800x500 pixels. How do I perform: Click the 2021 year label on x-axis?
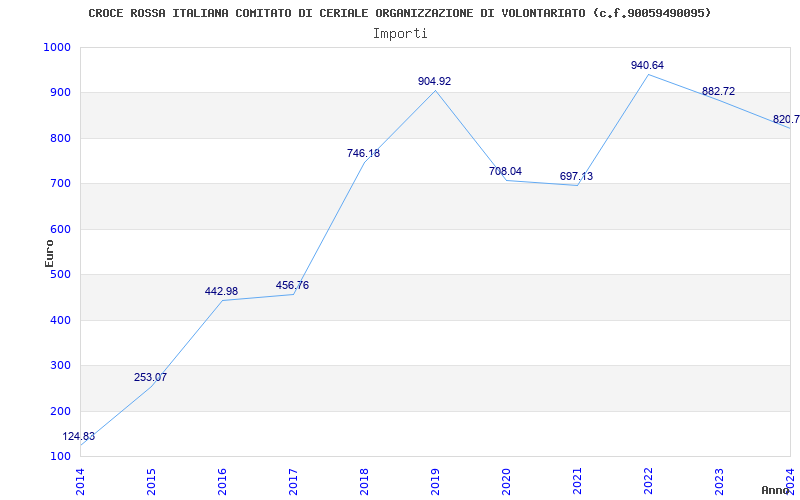click(577, 482)
